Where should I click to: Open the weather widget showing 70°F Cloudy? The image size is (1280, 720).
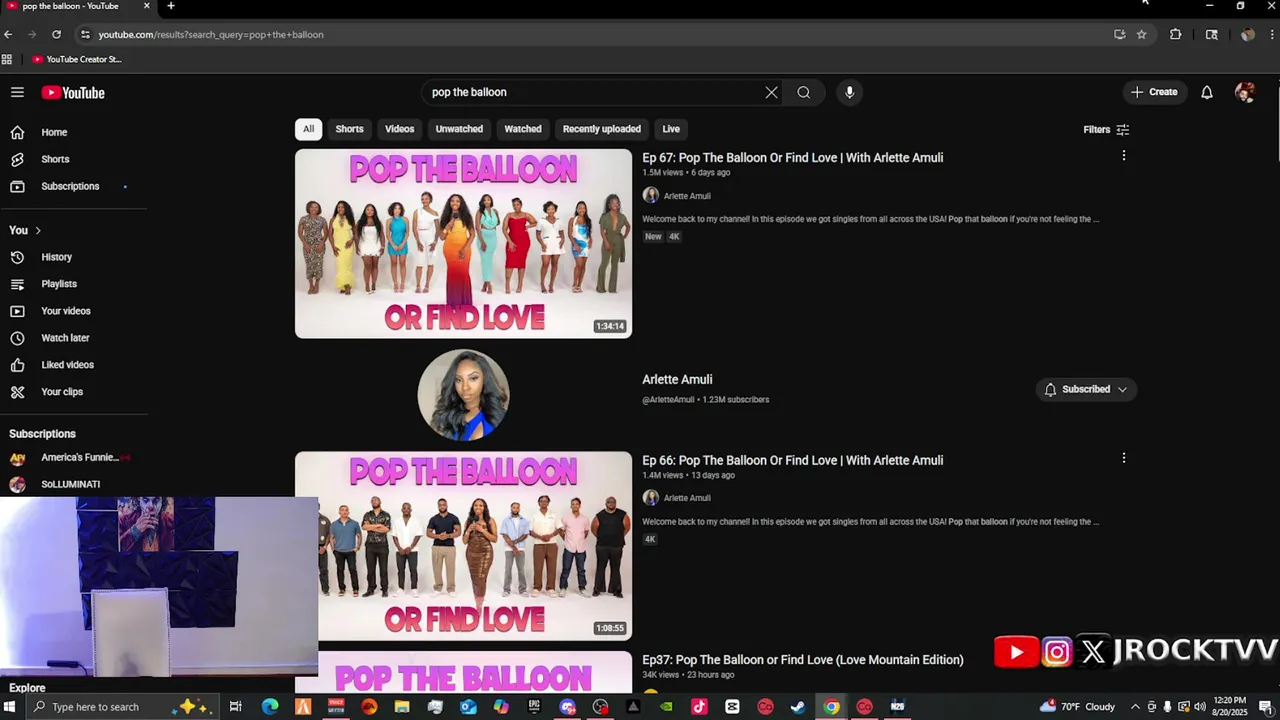tap(1078, 707)
